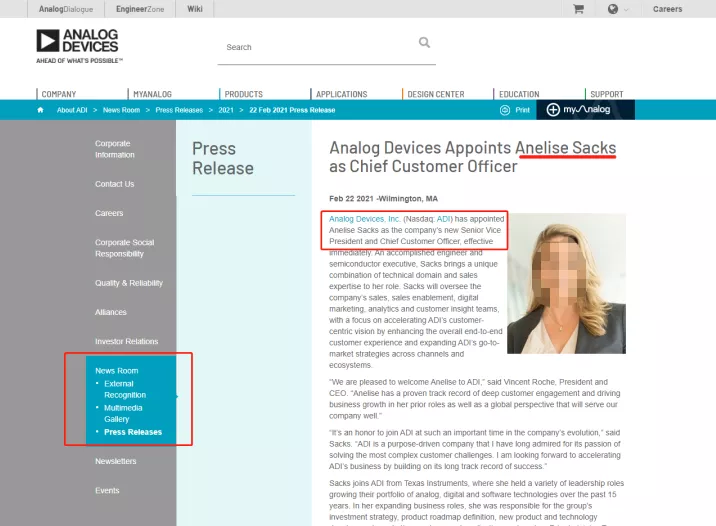Open Events in sidebar
Viewport: 716px width, 526px height.
coord(107,490)
